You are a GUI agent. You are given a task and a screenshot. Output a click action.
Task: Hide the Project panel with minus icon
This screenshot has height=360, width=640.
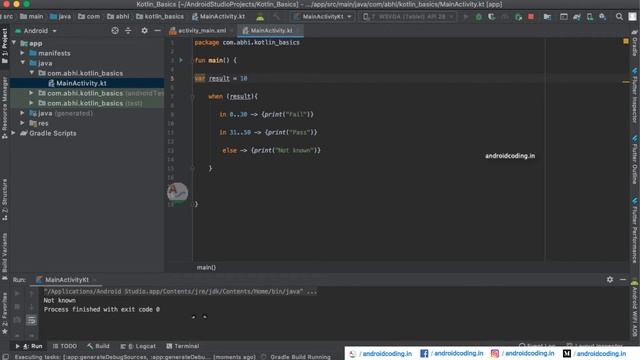(158, 31)
